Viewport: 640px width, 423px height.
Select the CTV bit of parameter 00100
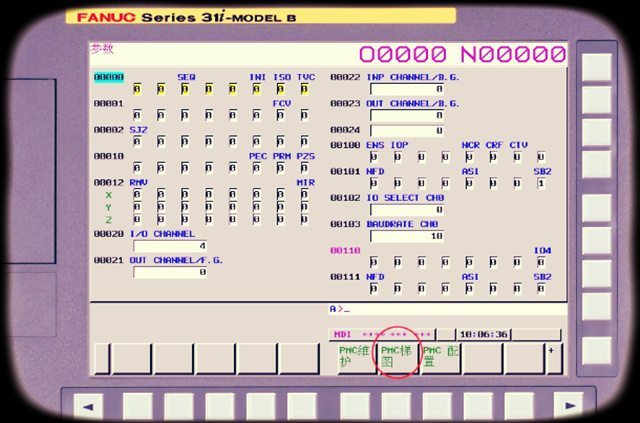(517, 157)
